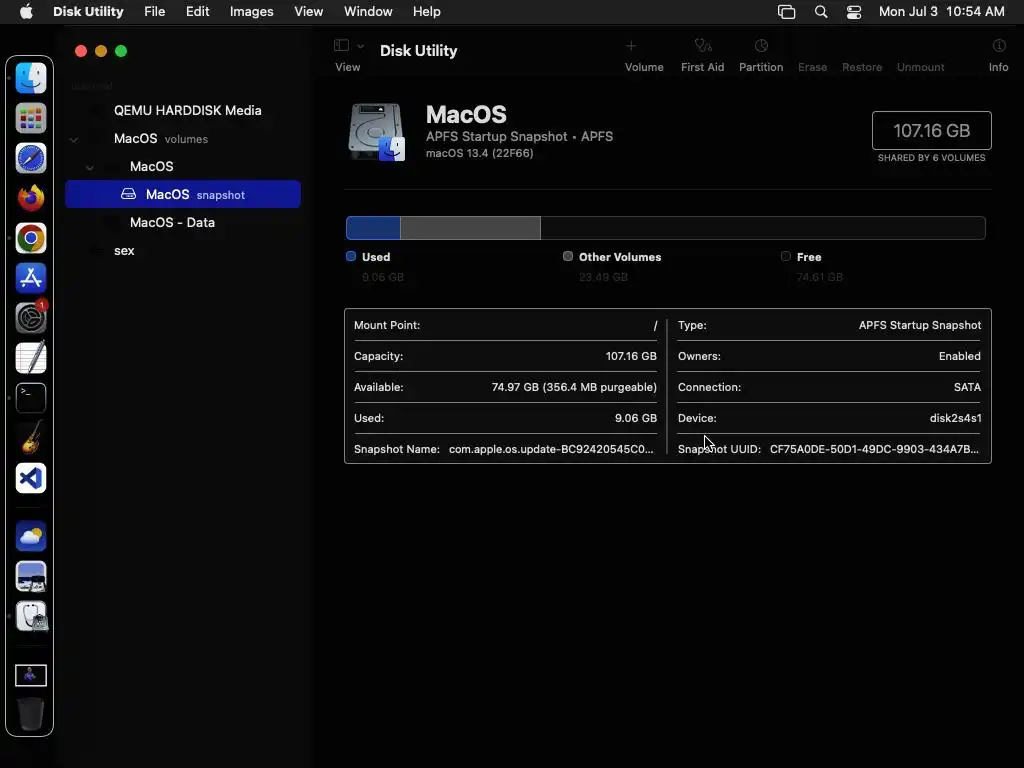Launch Firefox from the dock
1024x768 pixels.
[31, 199]
